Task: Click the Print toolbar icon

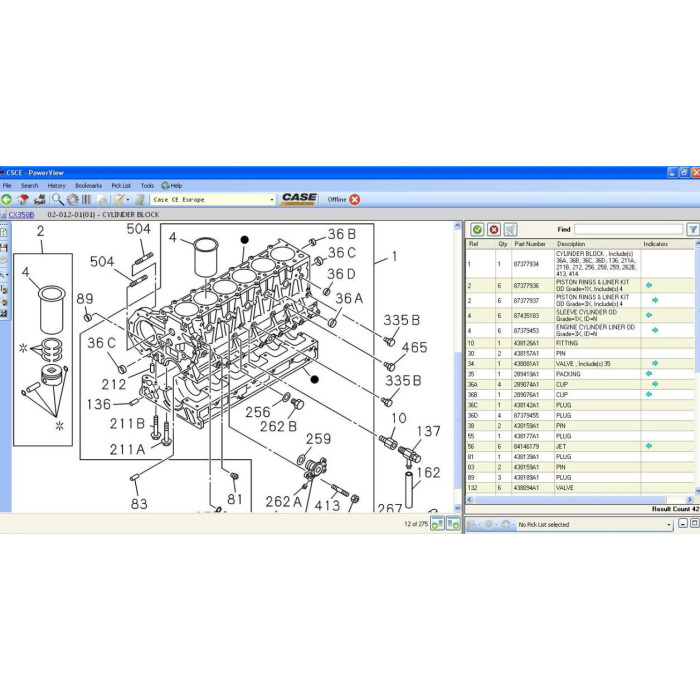Action: pyautogui.click(x=40, y=200)
